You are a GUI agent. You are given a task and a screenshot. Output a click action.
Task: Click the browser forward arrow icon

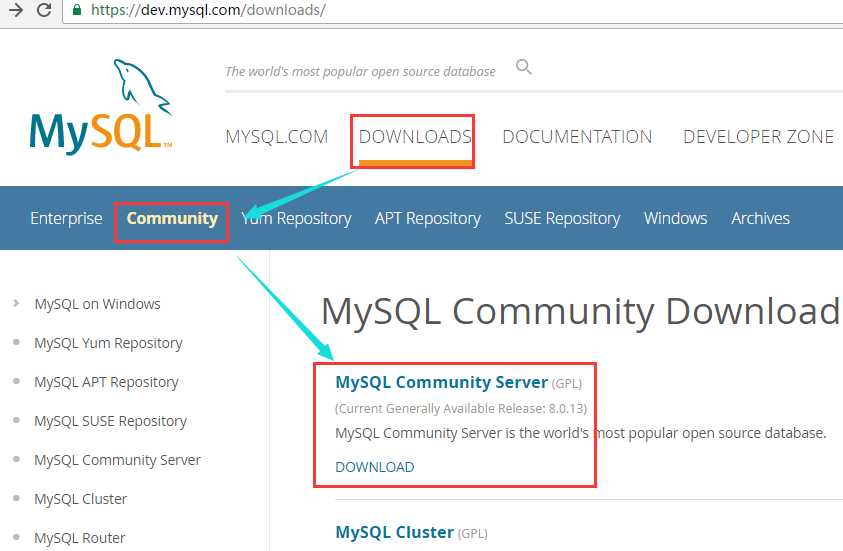click(x=16, y=10)
